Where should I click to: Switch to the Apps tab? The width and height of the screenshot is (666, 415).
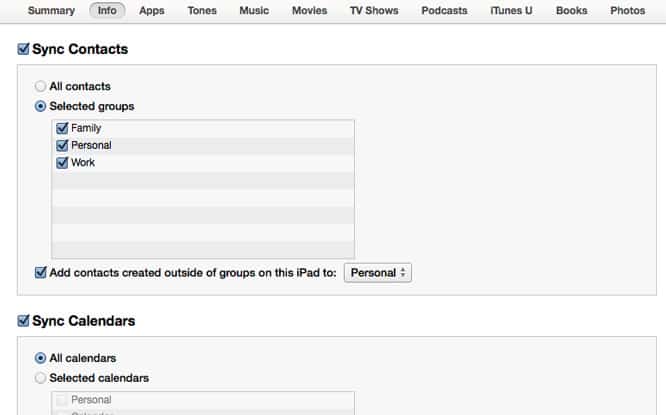(152, 11)
